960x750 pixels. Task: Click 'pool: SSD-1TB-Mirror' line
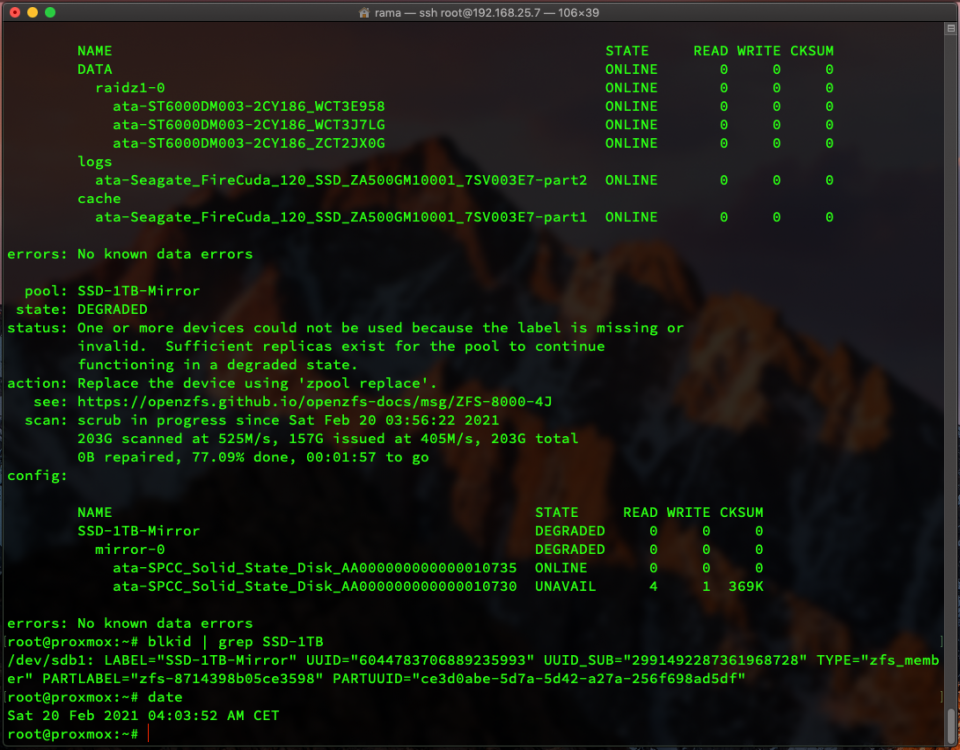coord(112,291)
